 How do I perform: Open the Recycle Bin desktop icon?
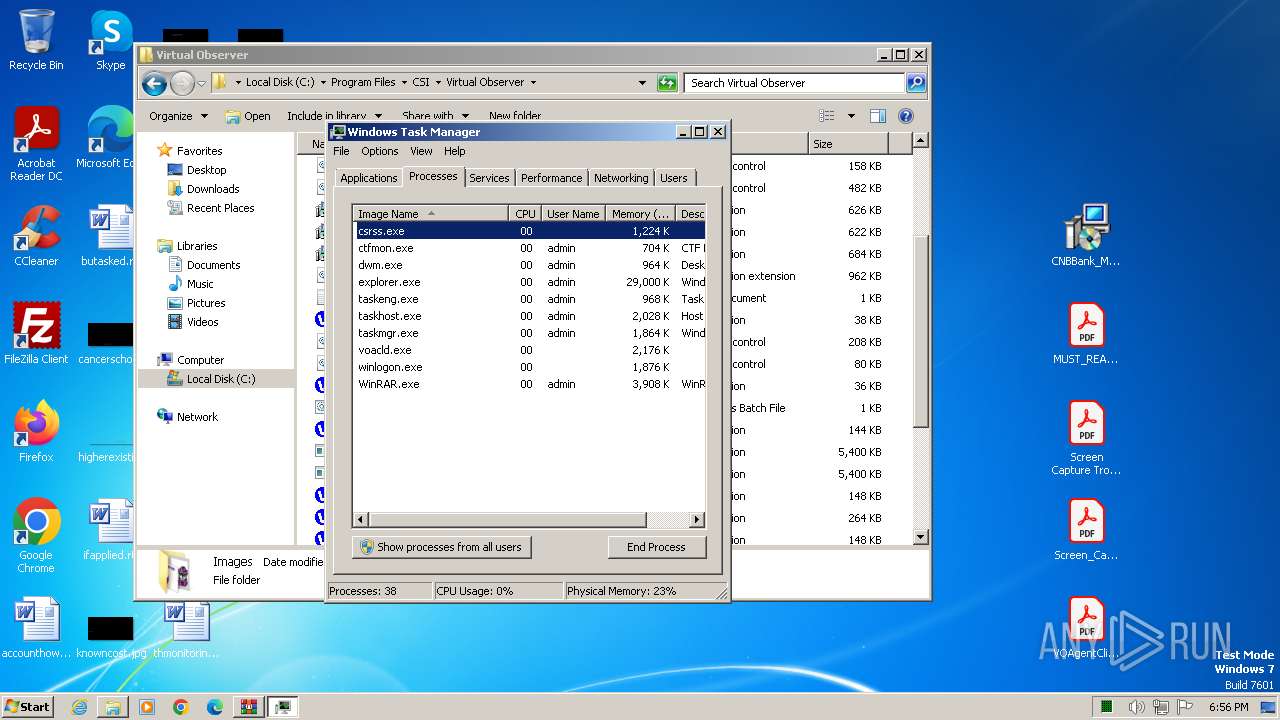pos(36,40)
